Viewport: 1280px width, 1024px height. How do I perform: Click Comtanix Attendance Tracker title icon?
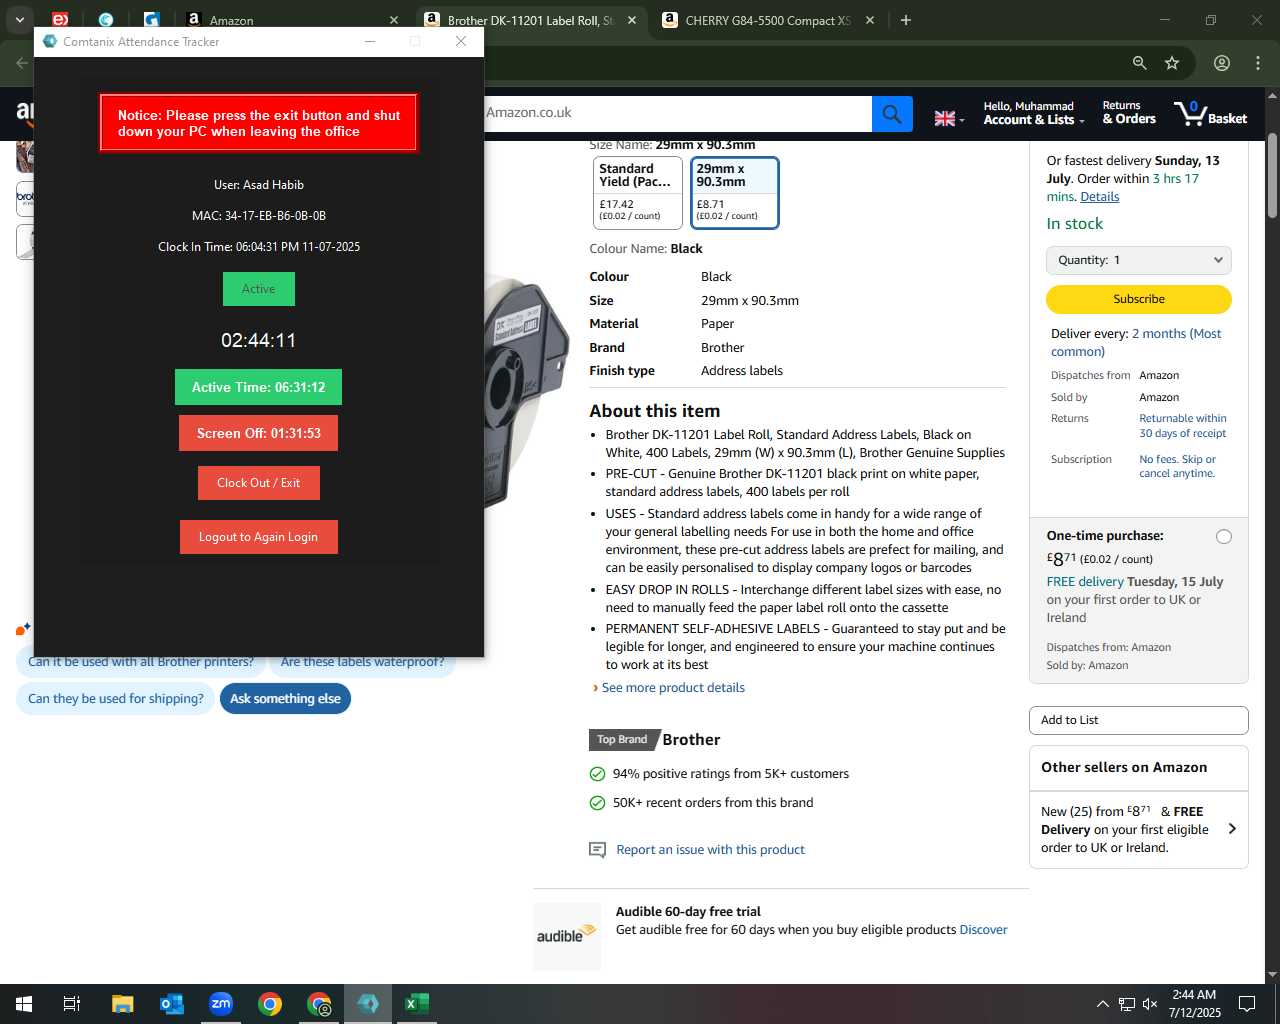(x=50, y=41)
